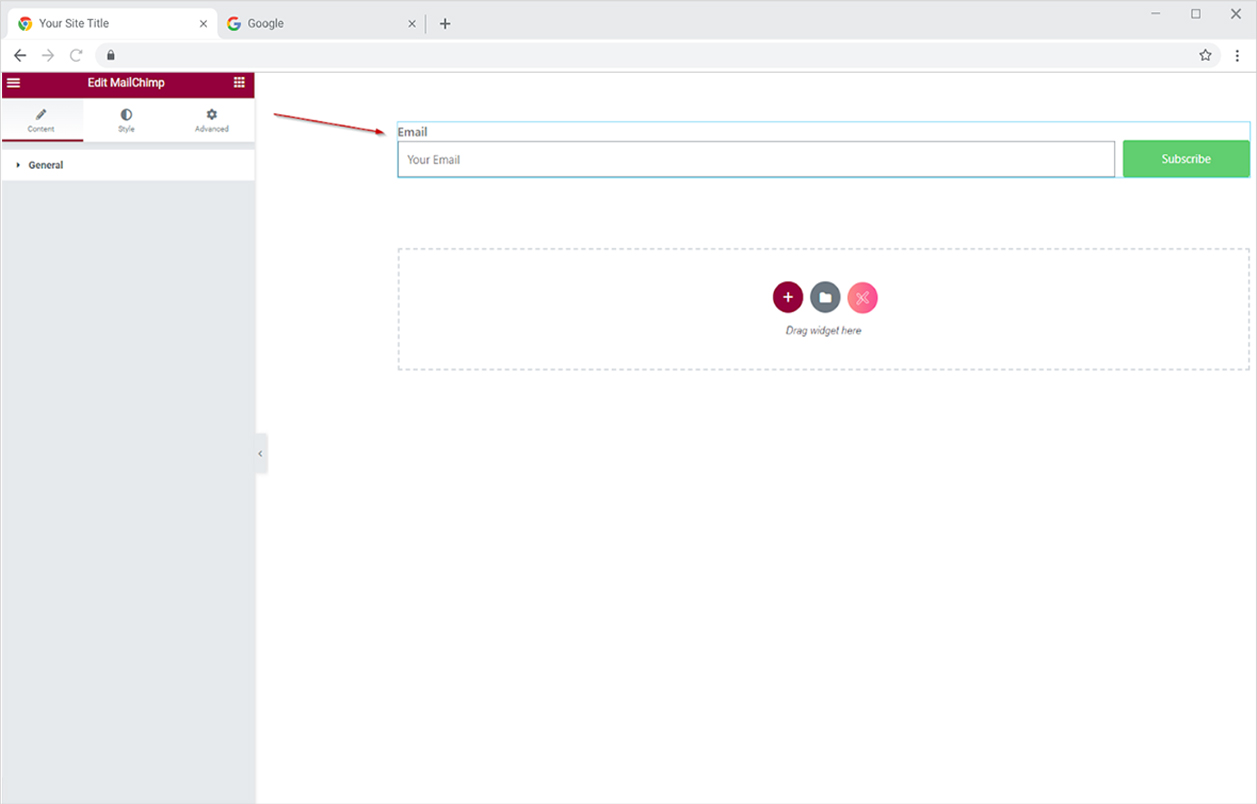Bookmark page with the star icon
This screenshot has height=804, width=1257.
1205,55
